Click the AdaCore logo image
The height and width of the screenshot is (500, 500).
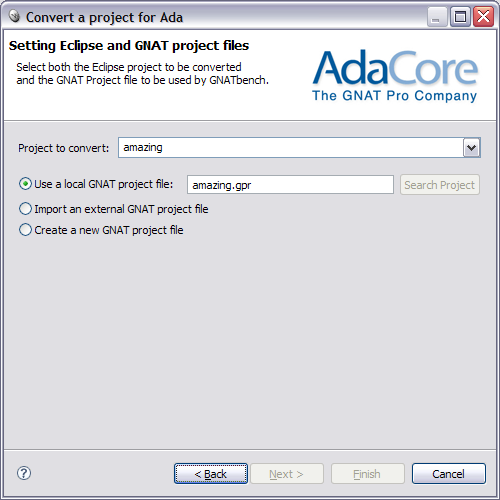tap(395, 76)
